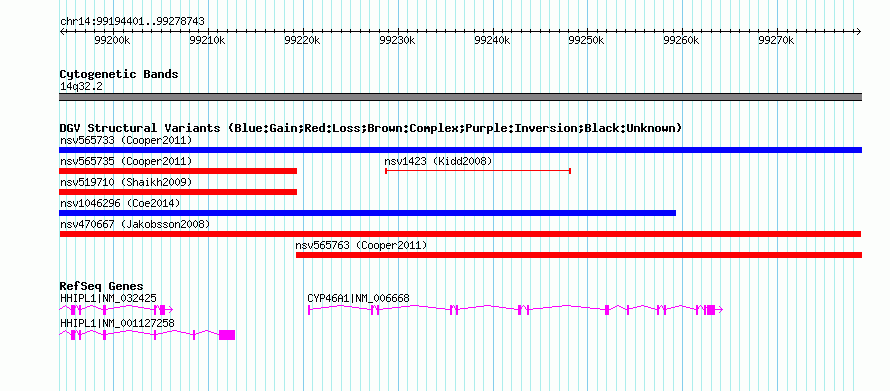Click the 99240k ruler tick label
Viewport: 890px width, 391px height.
(492, 40)
